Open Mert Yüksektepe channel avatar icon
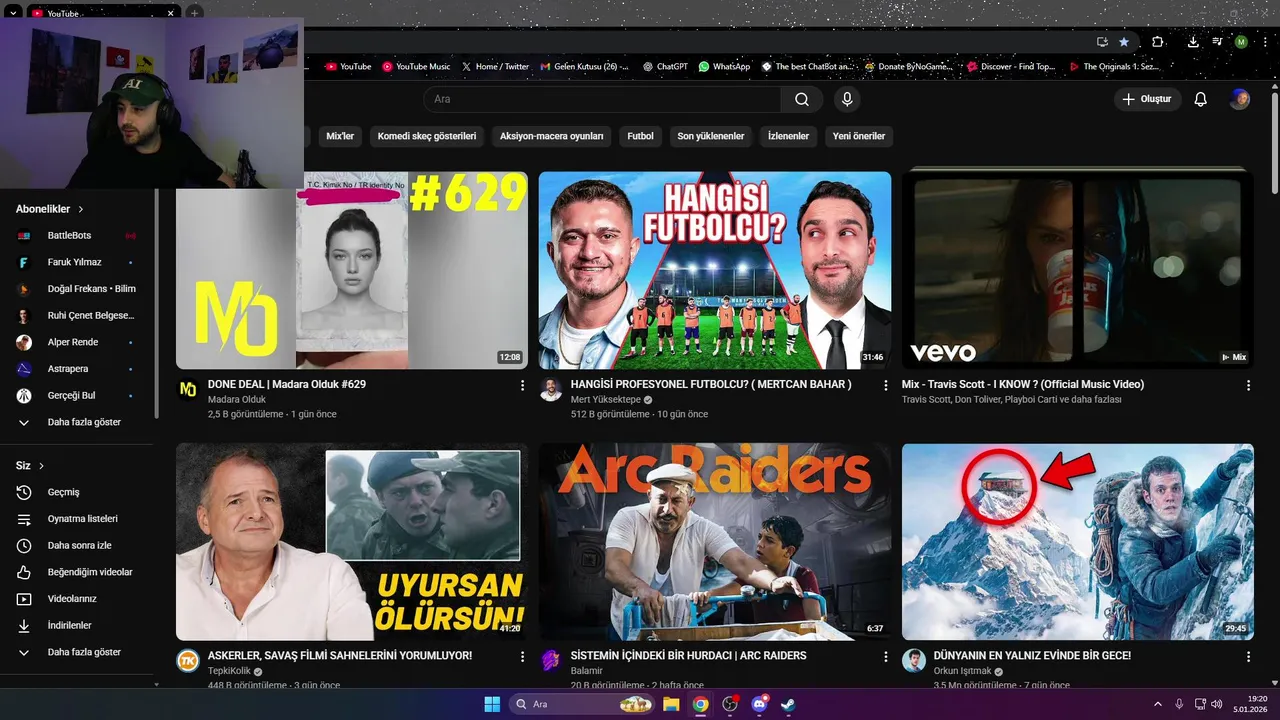Image resolution: width=1280 pixels, height=720 pixels. click(551, 389)
